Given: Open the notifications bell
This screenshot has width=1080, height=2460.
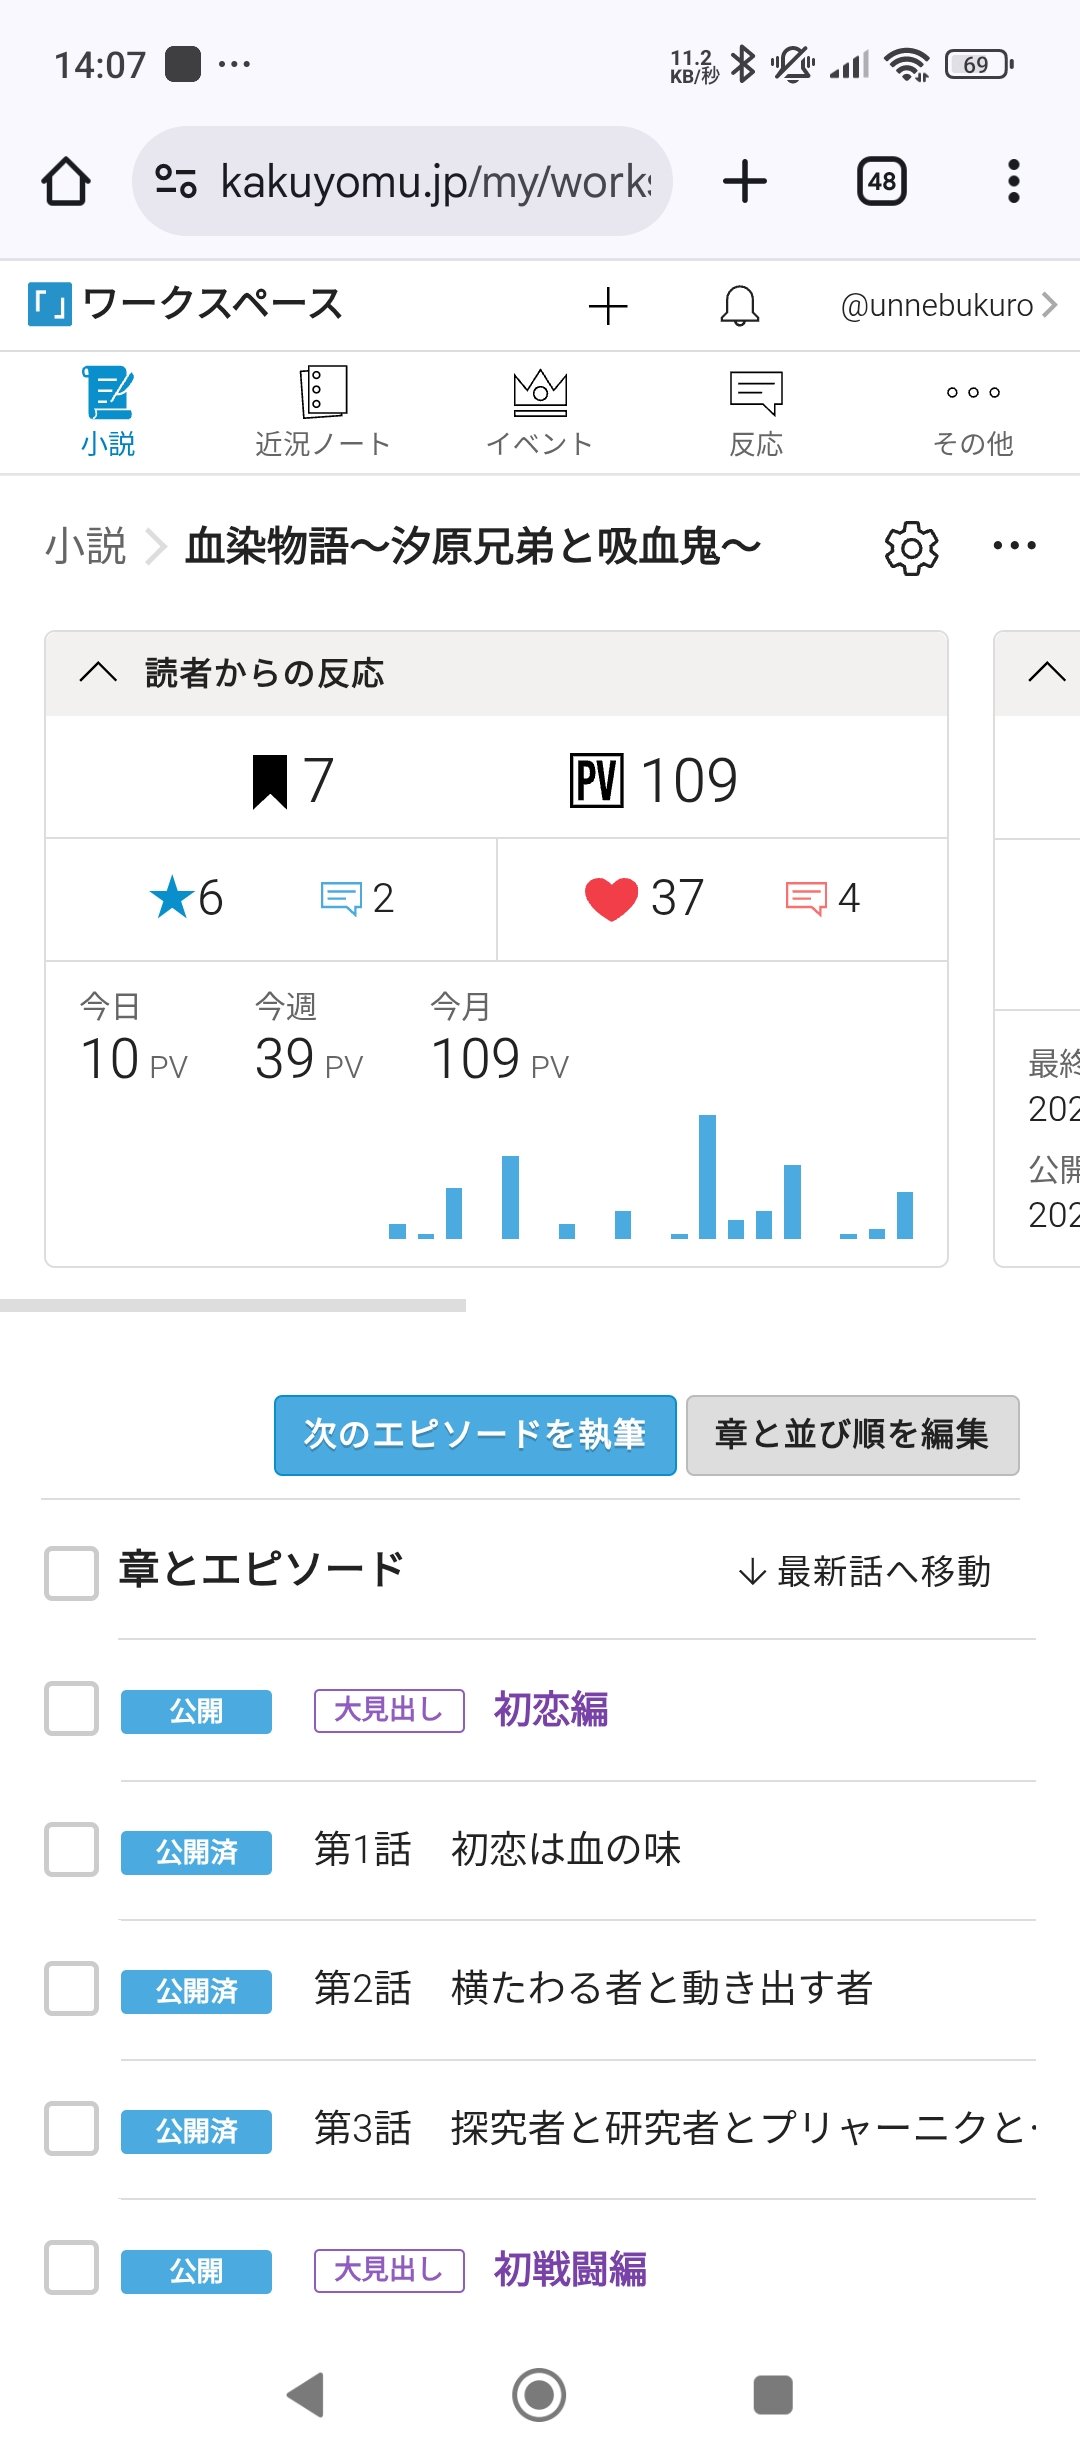Looking at the screenshot, I should coord(739,306).
